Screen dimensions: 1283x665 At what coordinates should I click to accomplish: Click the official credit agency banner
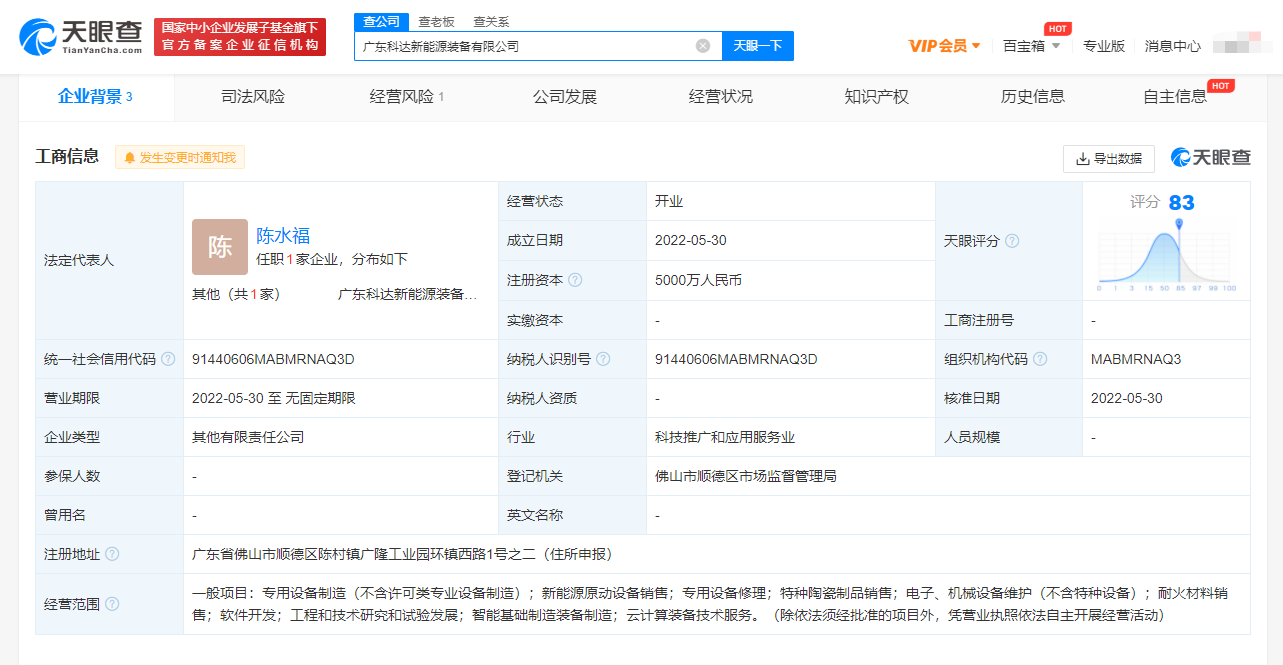tap(240, 37)
